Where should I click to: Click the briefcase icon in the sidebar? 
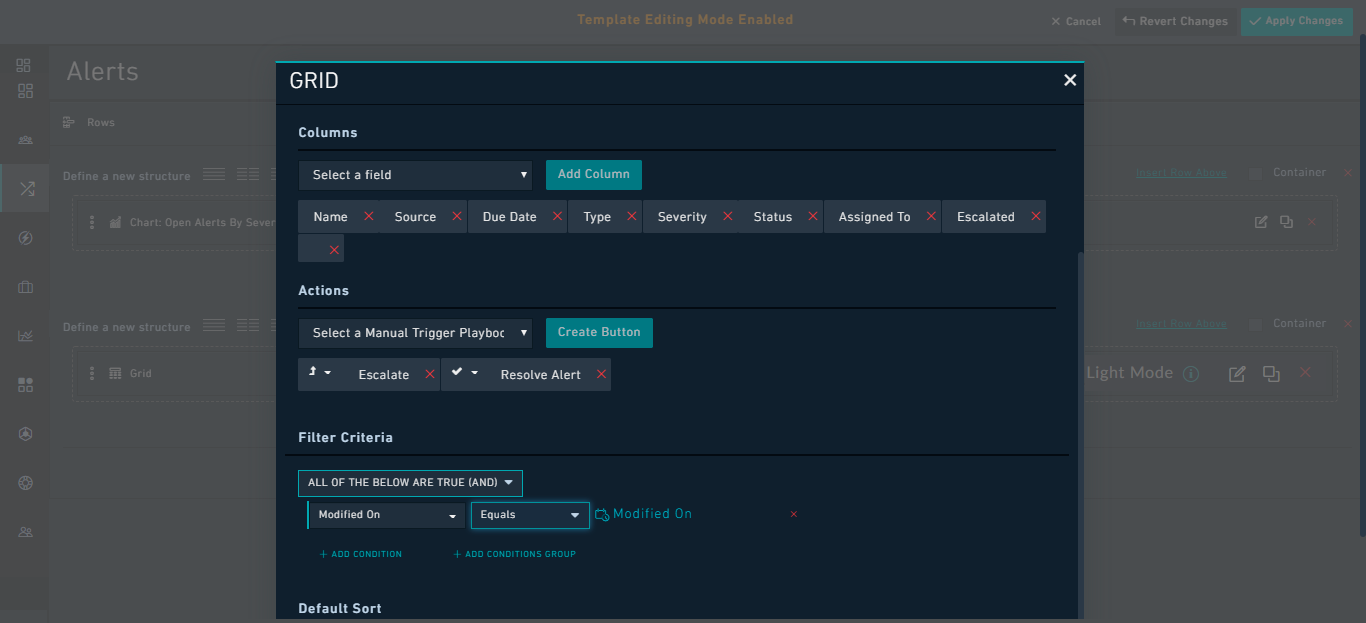(25, 287)
